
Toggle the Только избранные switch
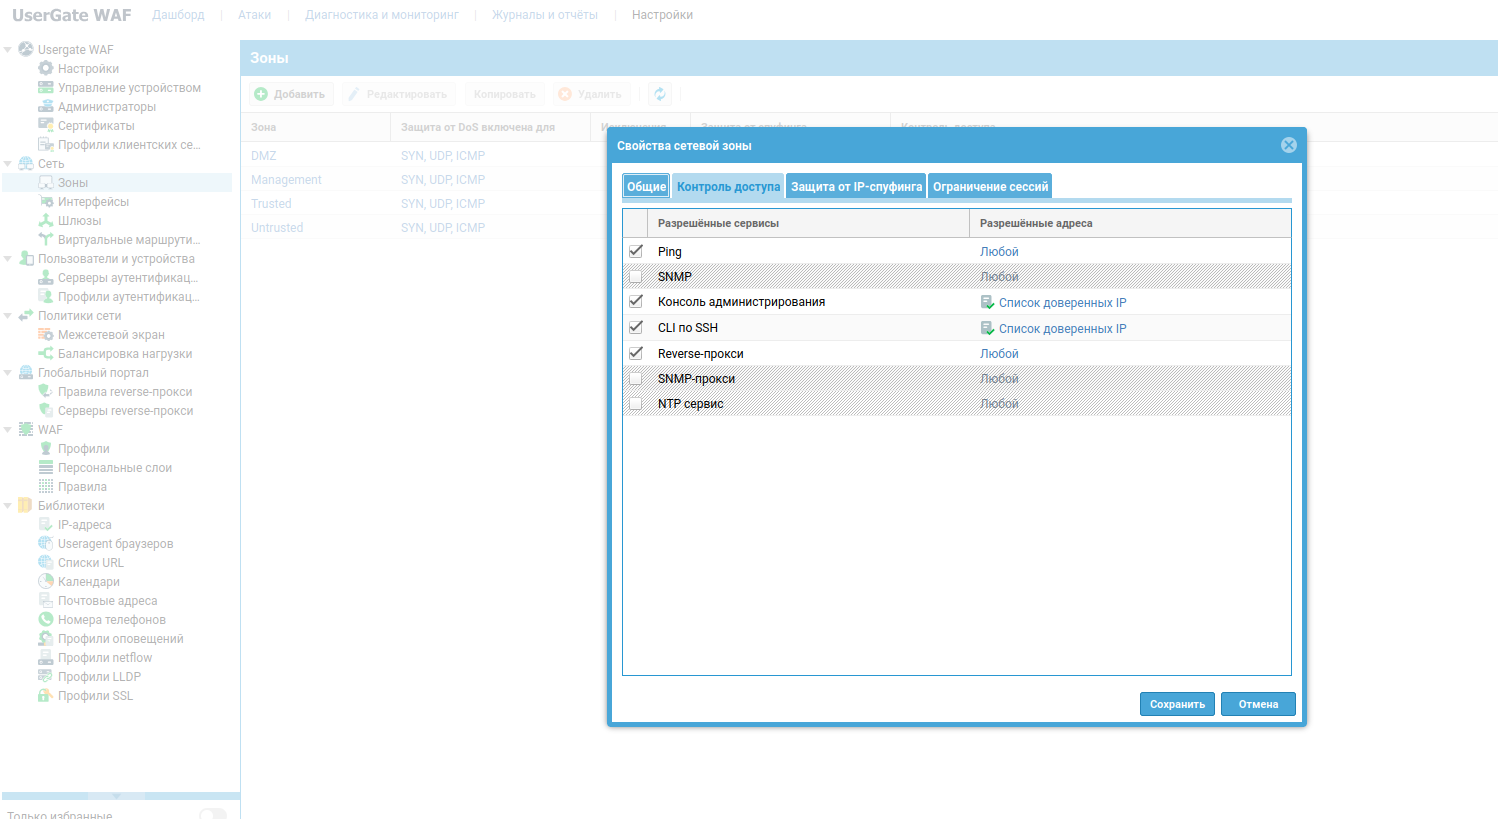[212, 815]
